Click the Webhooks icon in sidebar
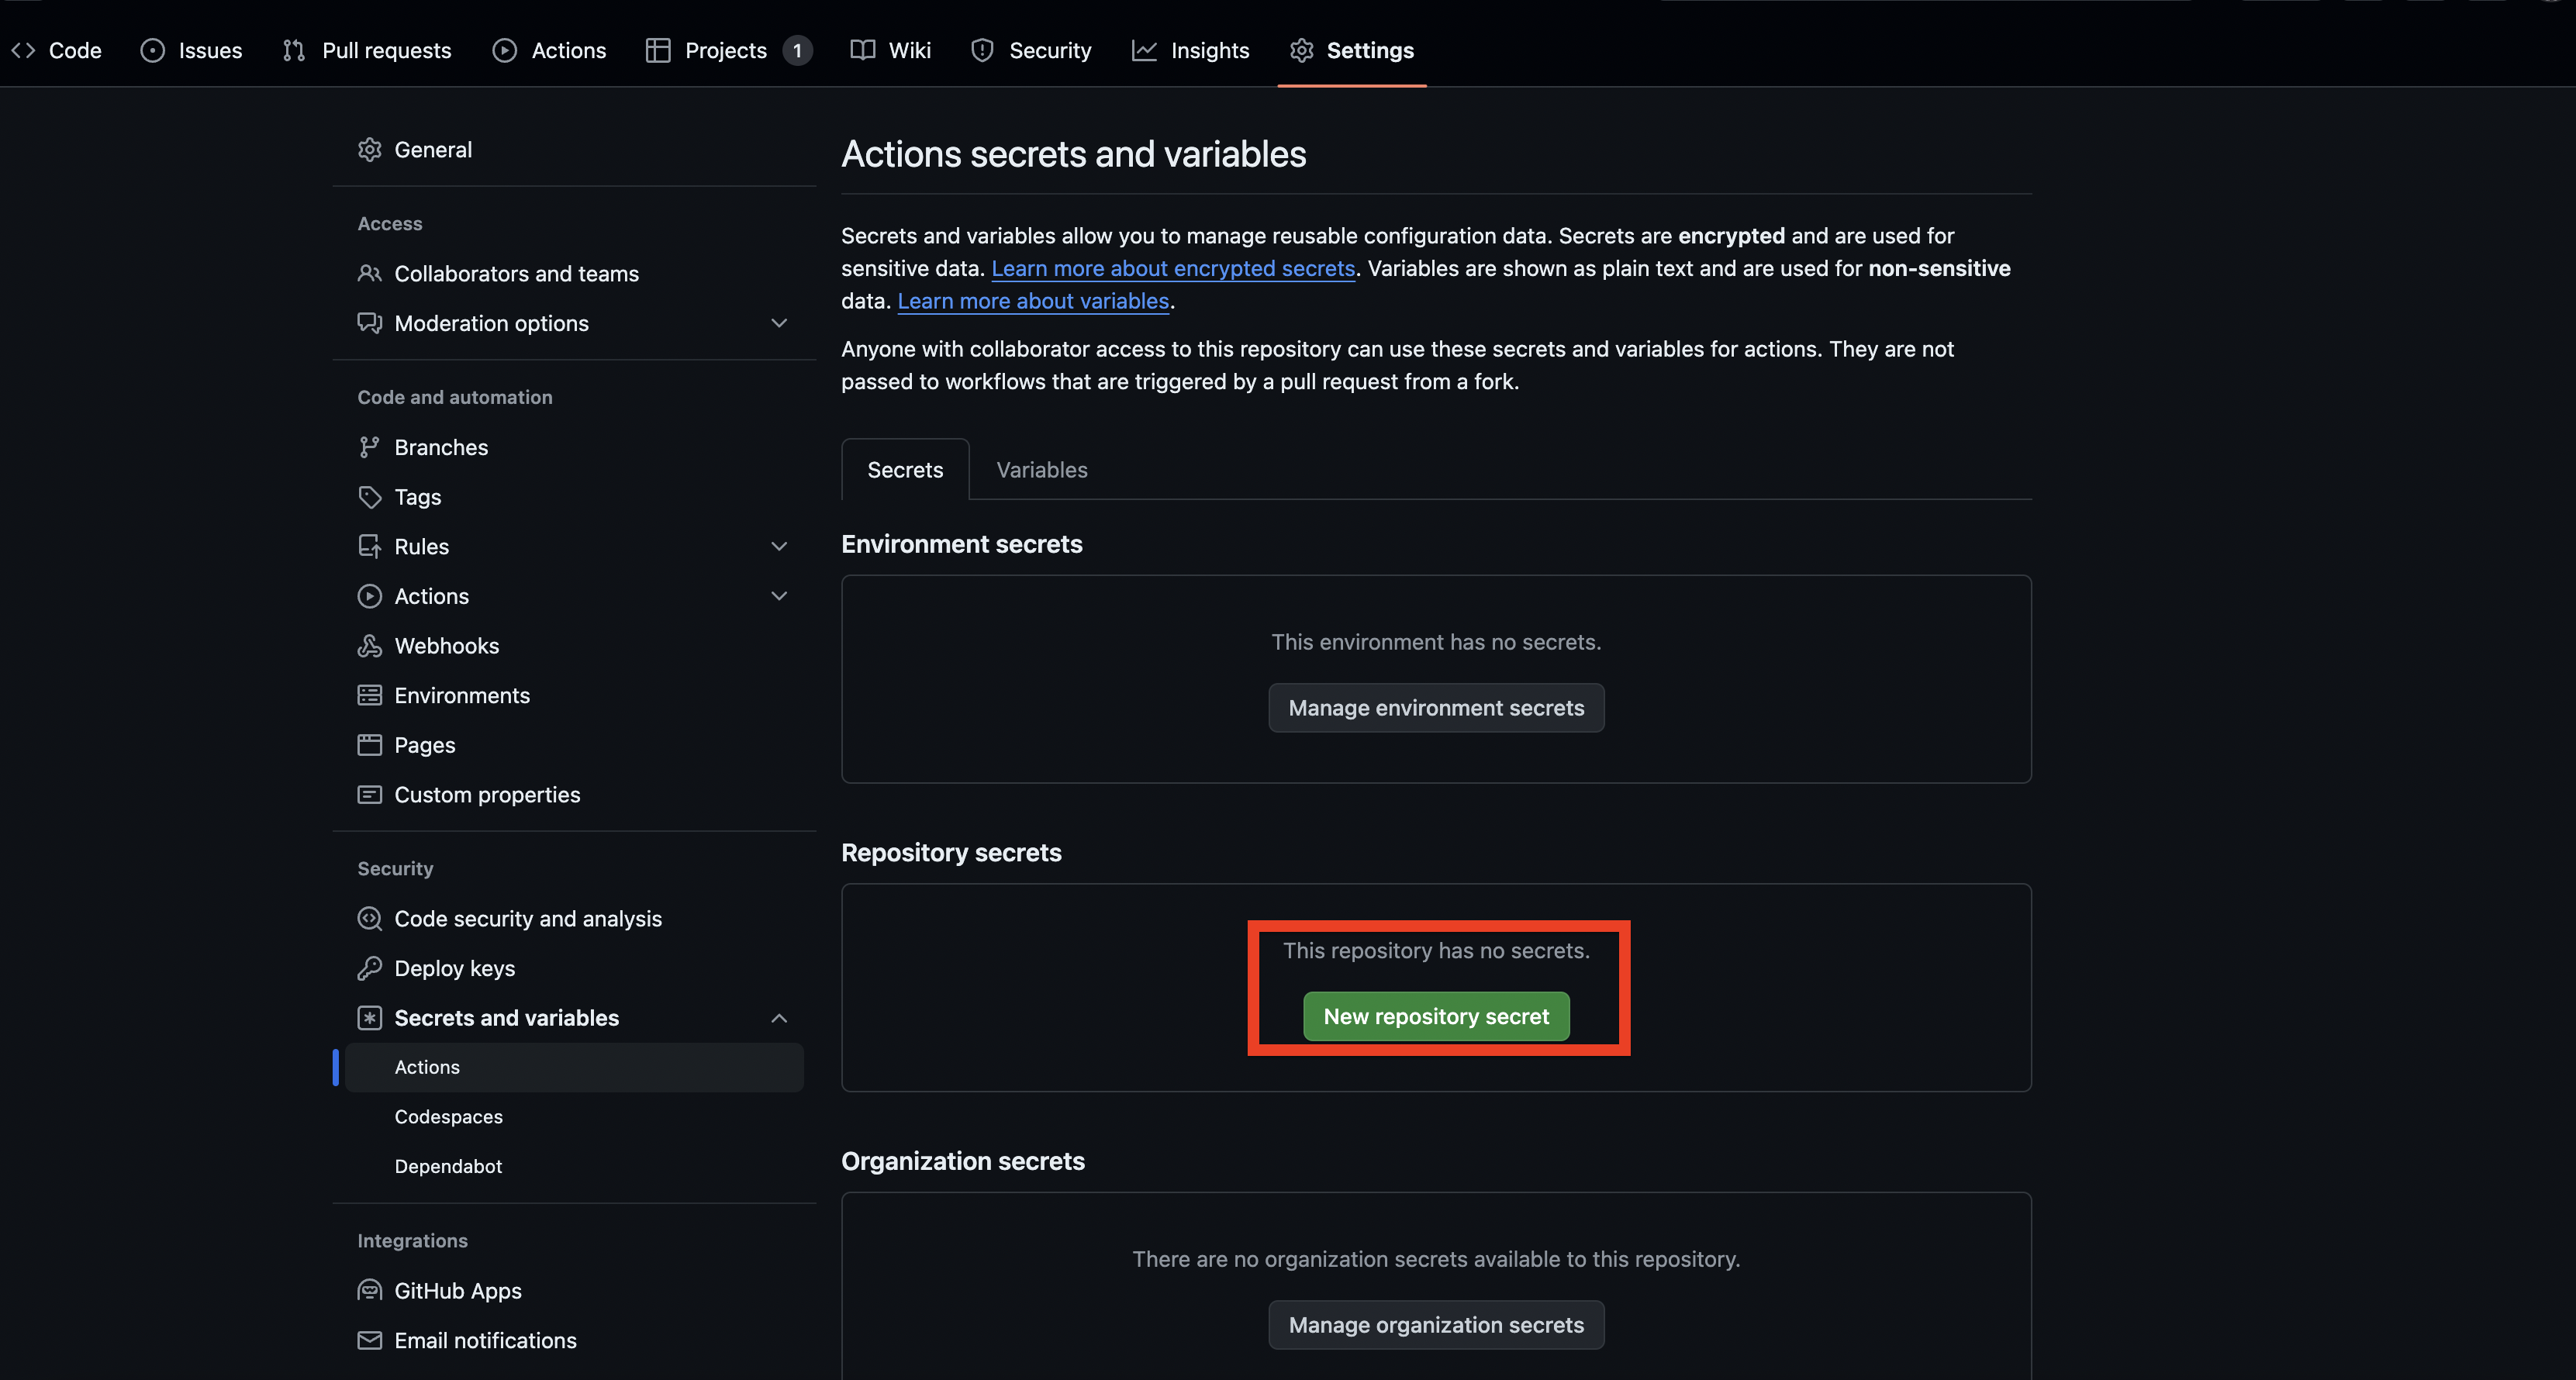This screenshot has width=2576, height=1380. tap(369, 646)
